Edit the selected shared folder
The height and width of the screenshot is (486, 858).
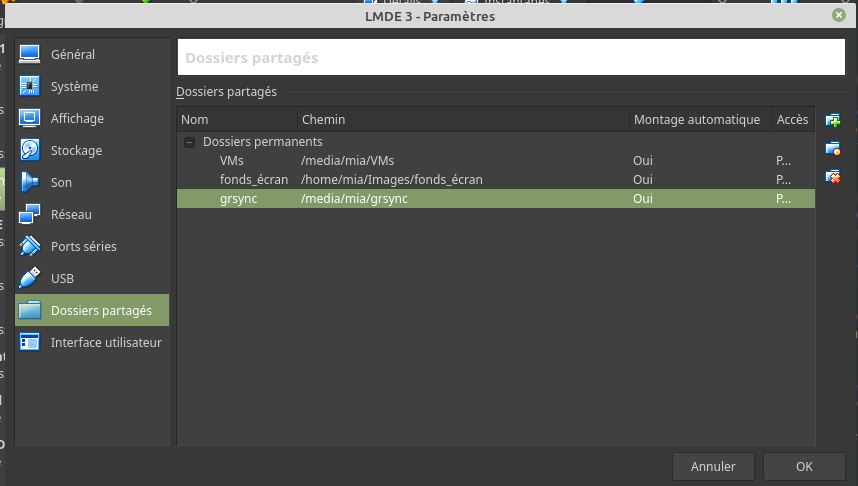click(x=833, y=148)
